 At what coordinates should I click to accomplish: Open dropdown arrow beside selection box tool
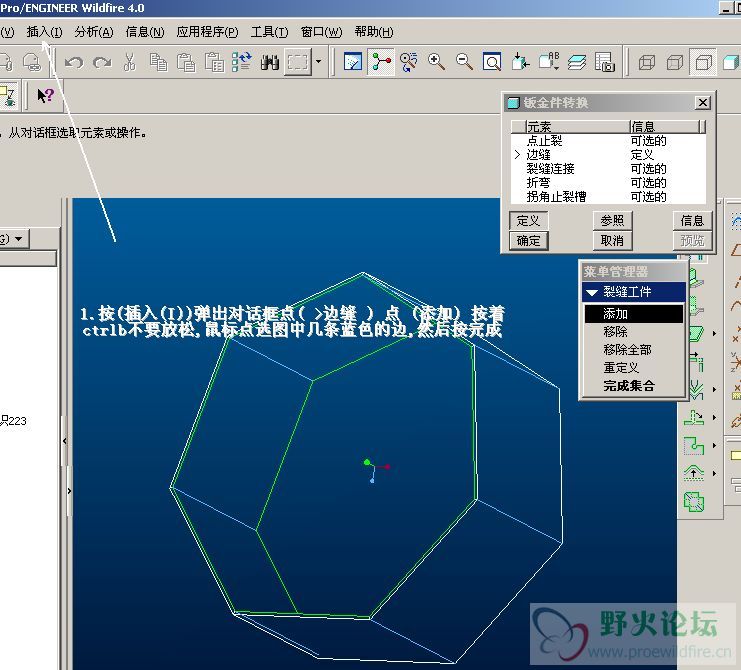(x=319, y=62)
